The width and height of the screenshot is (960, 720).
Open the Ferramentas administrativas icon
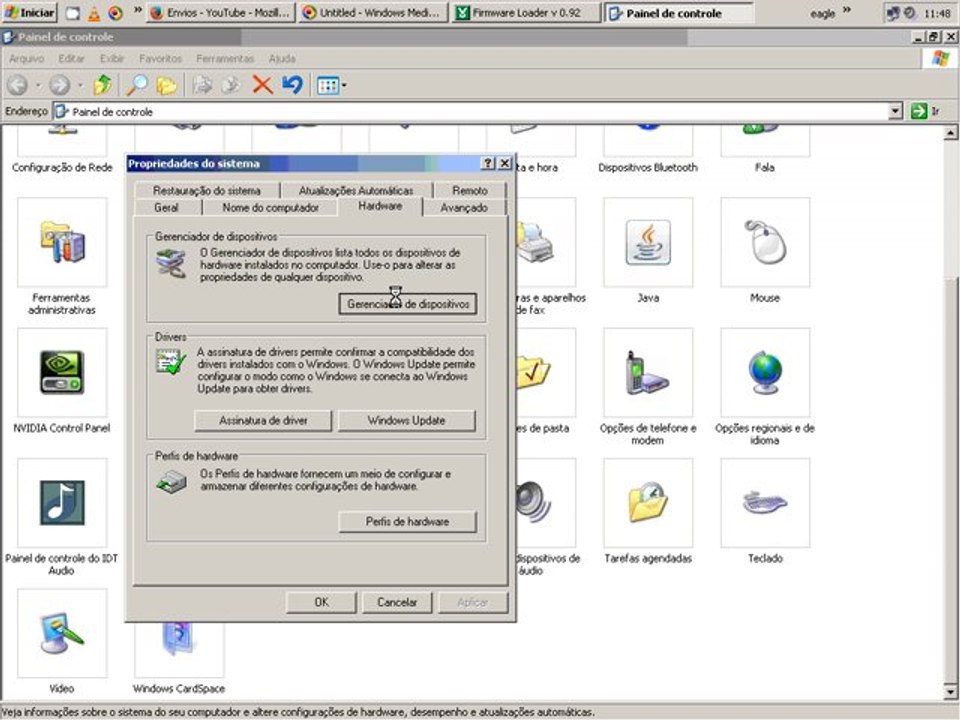[x=62, y=243]
